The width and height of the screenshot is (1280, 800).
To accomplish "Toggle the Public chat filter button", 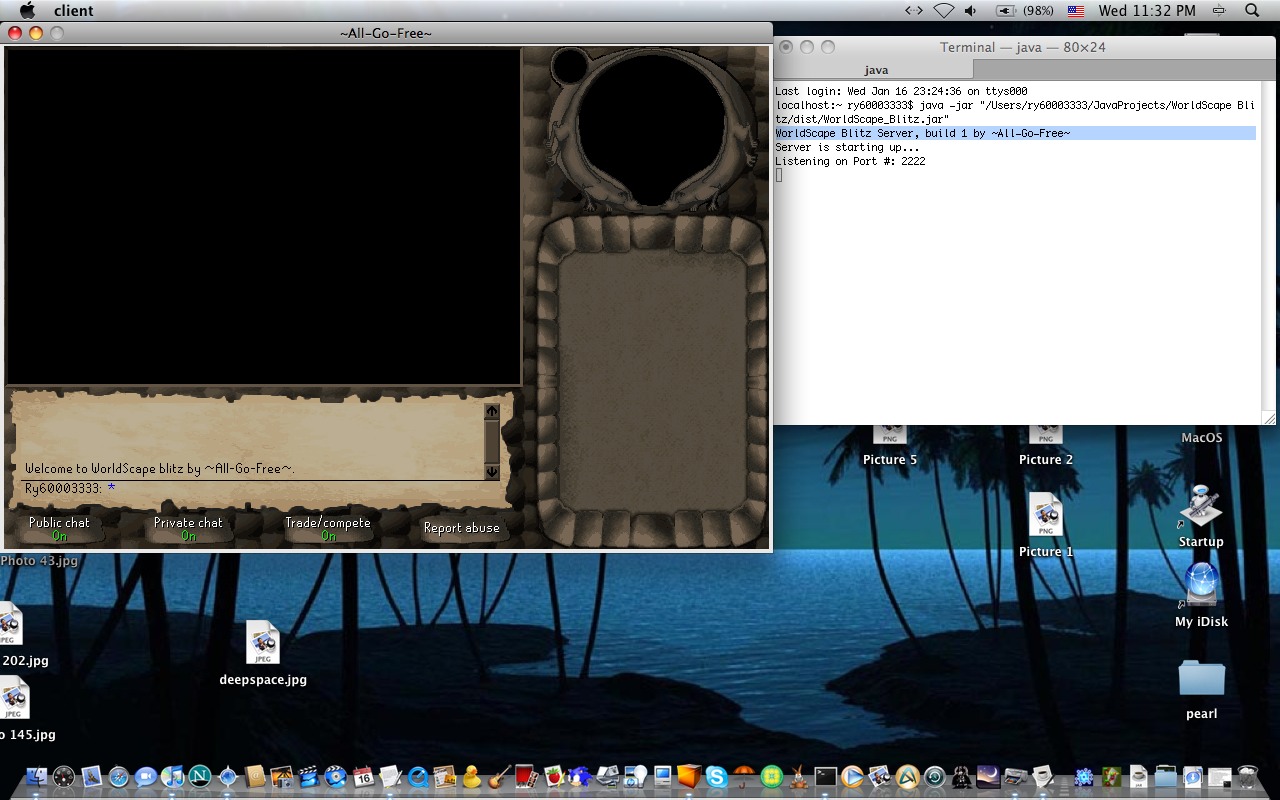I will coord(59,528).
